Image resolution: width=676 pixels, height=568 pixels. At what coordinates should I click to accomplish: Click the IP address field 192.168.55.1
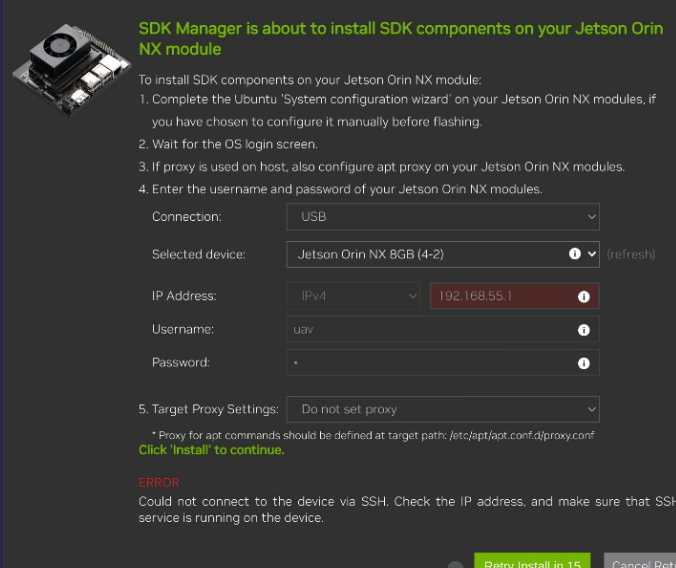tap(514, 296)
